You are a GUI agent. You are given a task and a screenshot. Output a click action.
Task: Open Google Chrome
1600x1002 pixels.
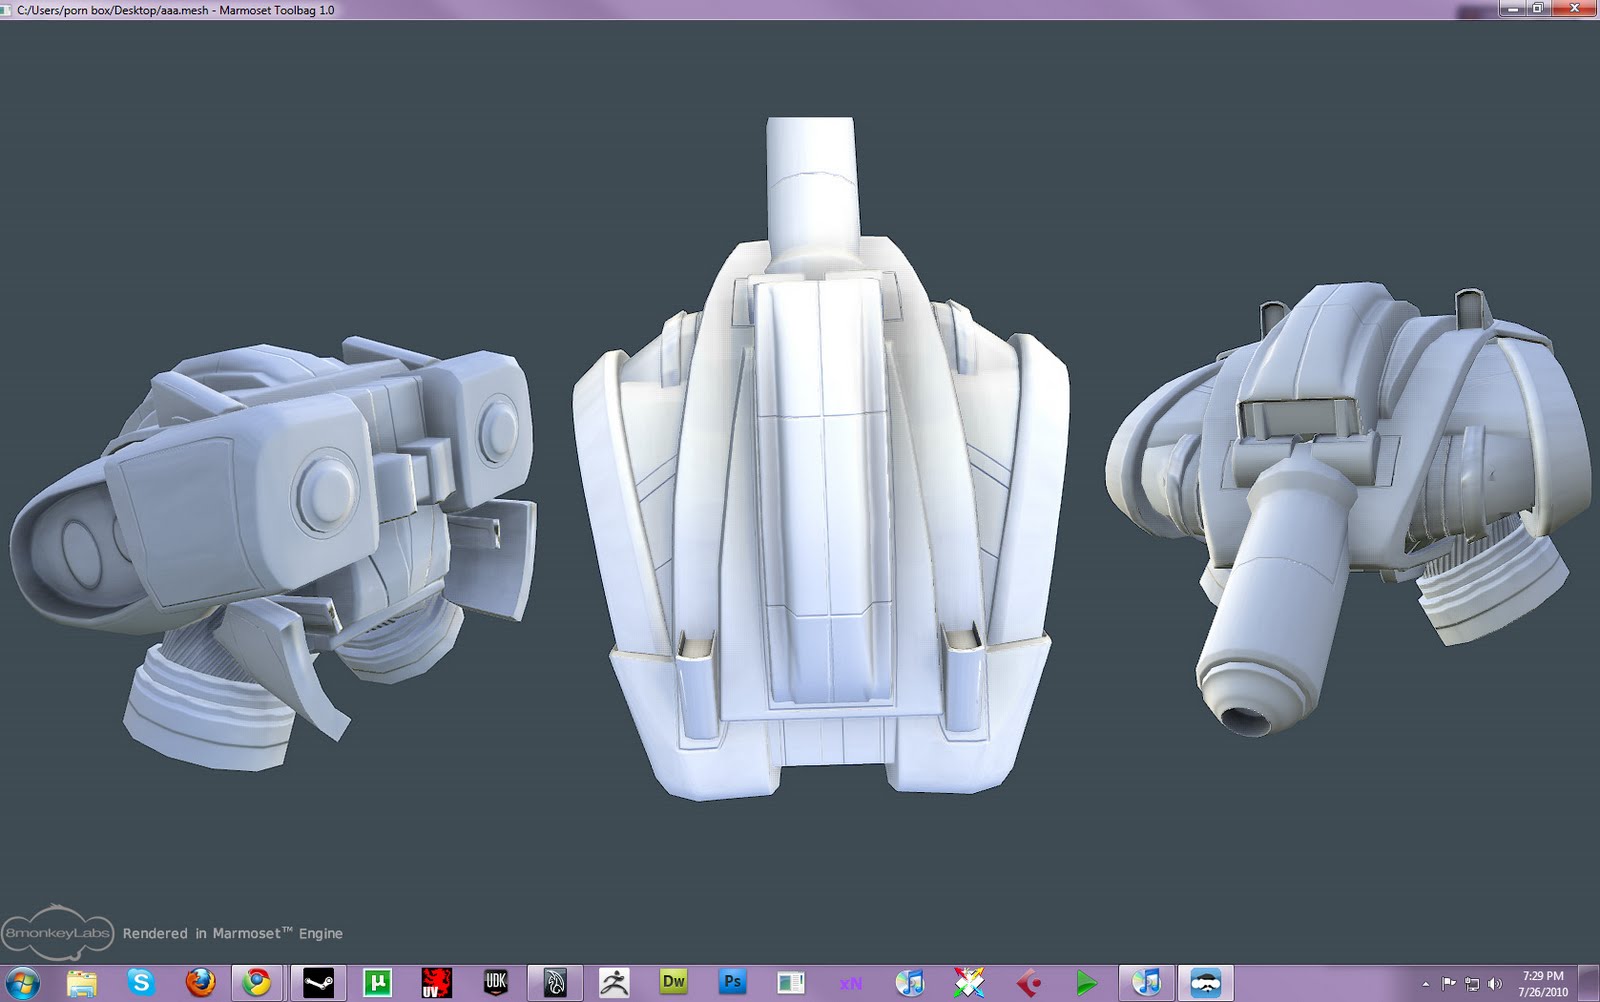(255, 983)
